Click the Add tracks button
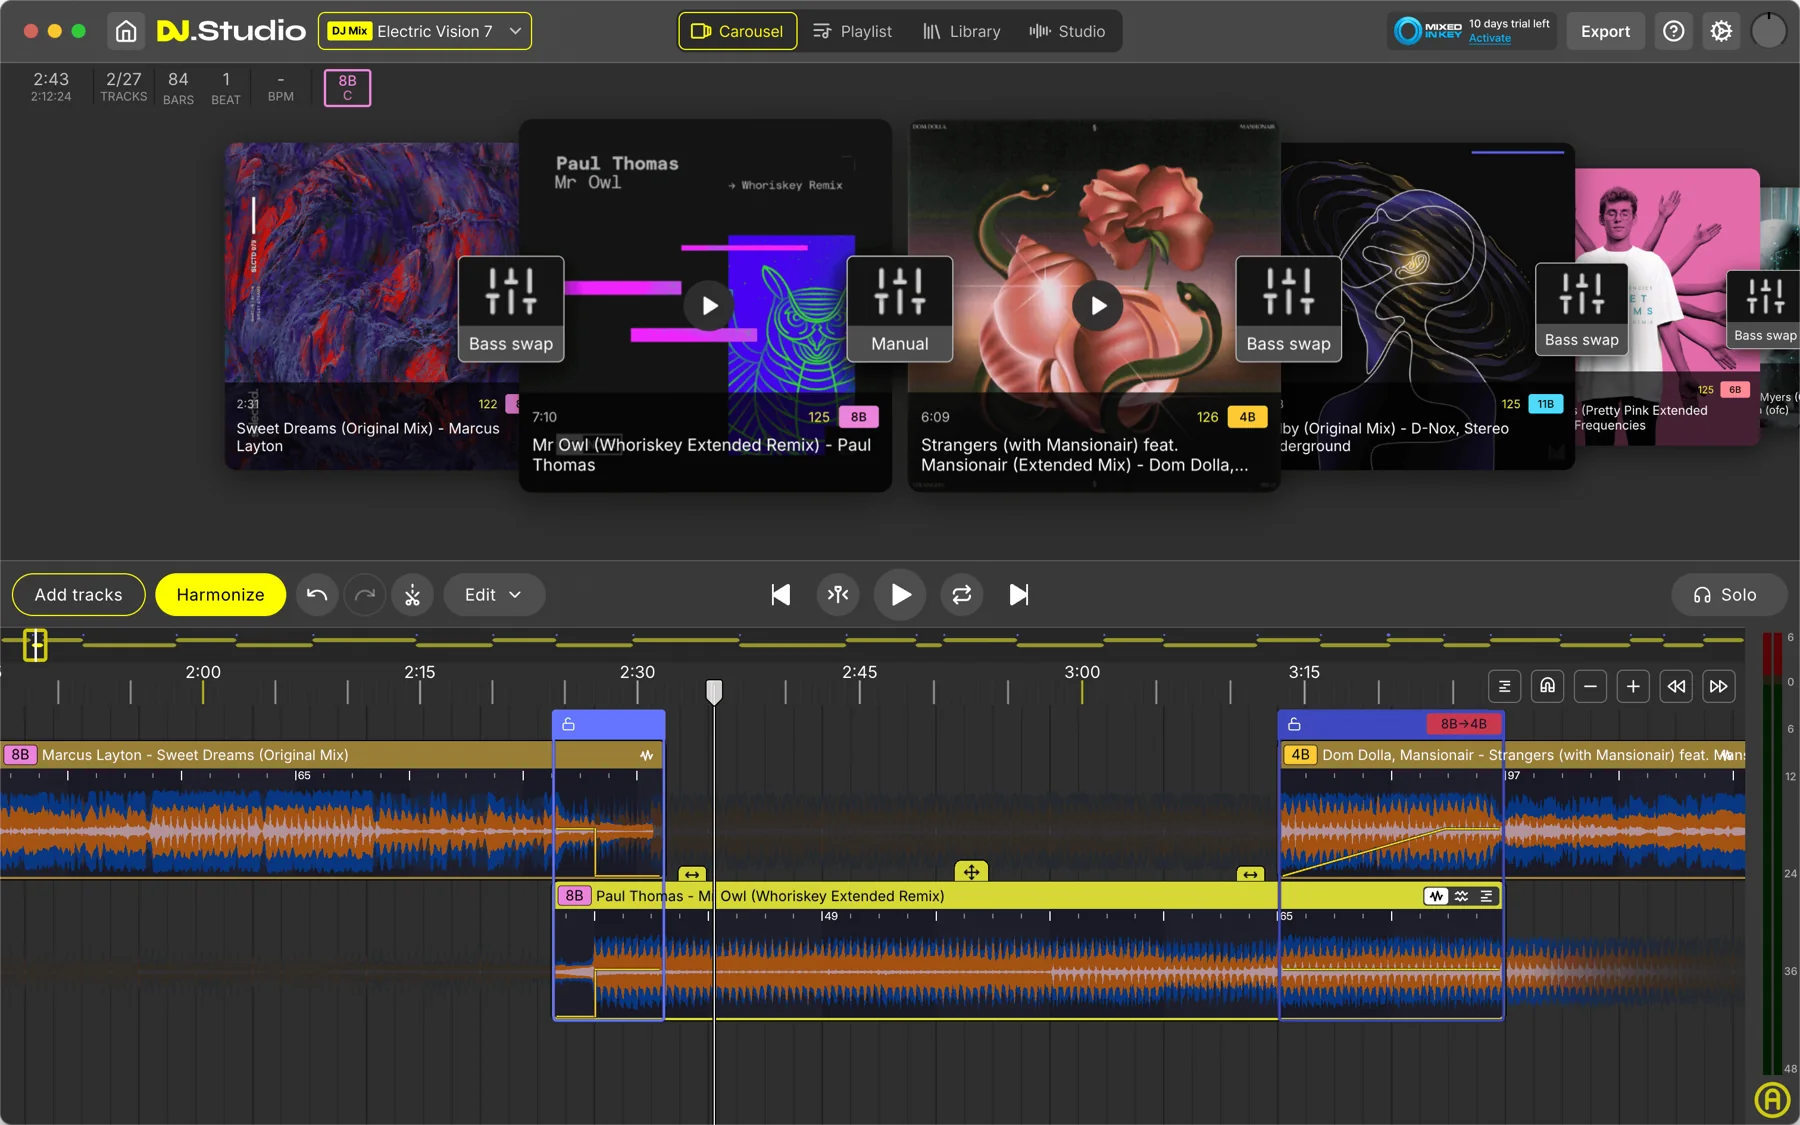Screen dimensions: 1800x1125 click(x=79, y=595)
